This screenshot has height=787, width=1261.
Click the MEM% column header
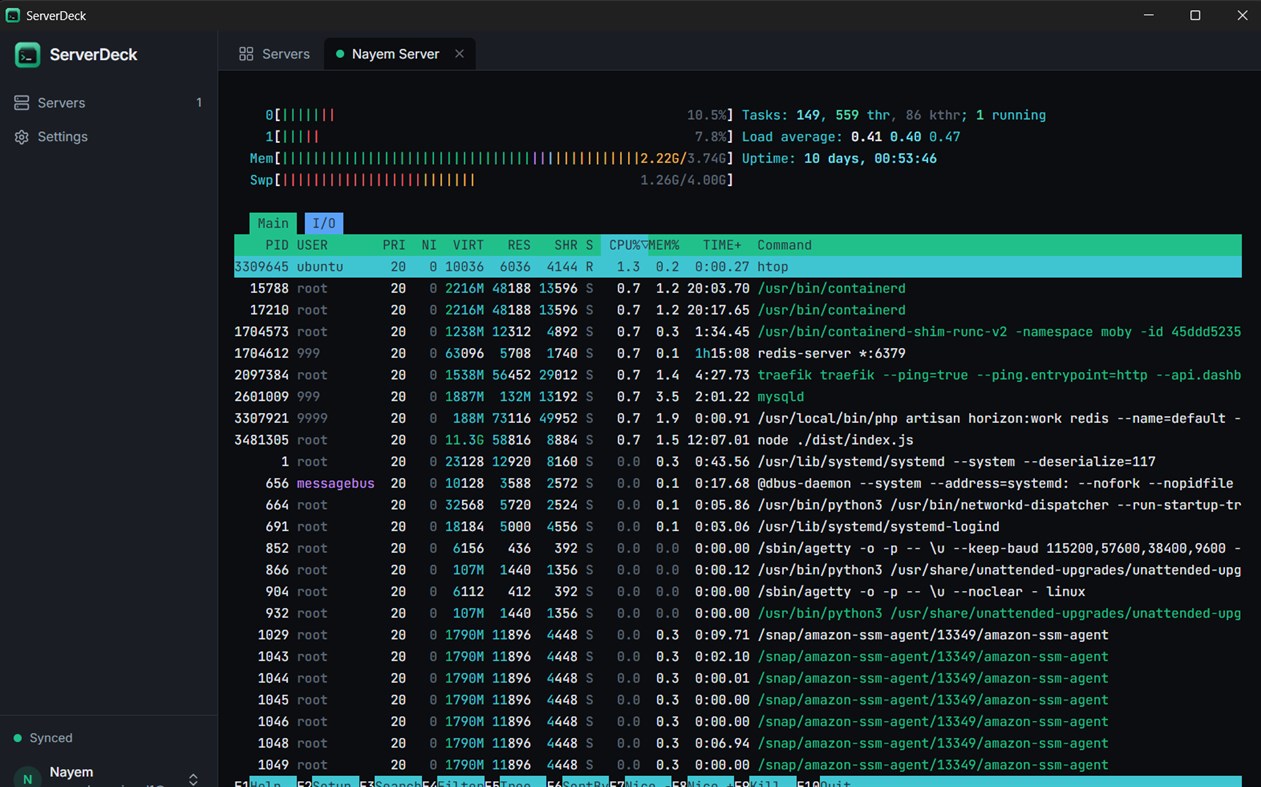[664, 245]
